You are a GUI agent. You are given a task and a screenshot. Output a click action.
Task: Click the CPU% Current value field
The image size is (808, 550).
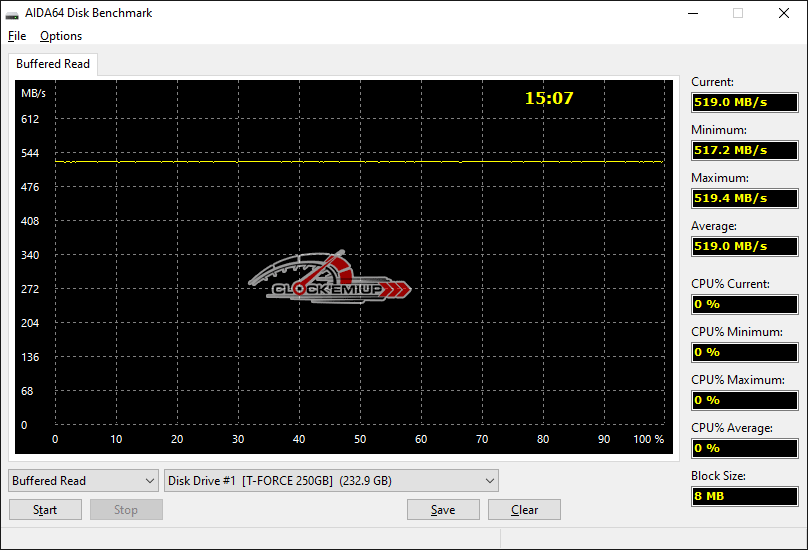[x=745, y=304]
